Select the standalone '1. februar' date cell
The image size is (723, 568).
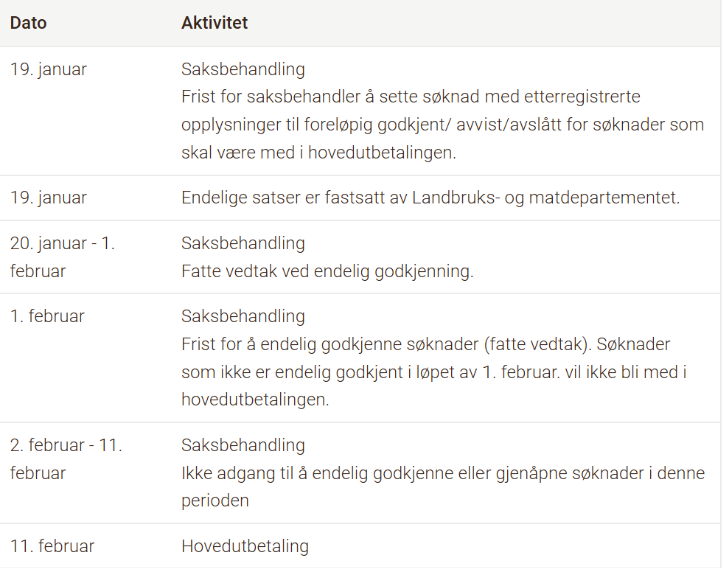pos(47,316)
